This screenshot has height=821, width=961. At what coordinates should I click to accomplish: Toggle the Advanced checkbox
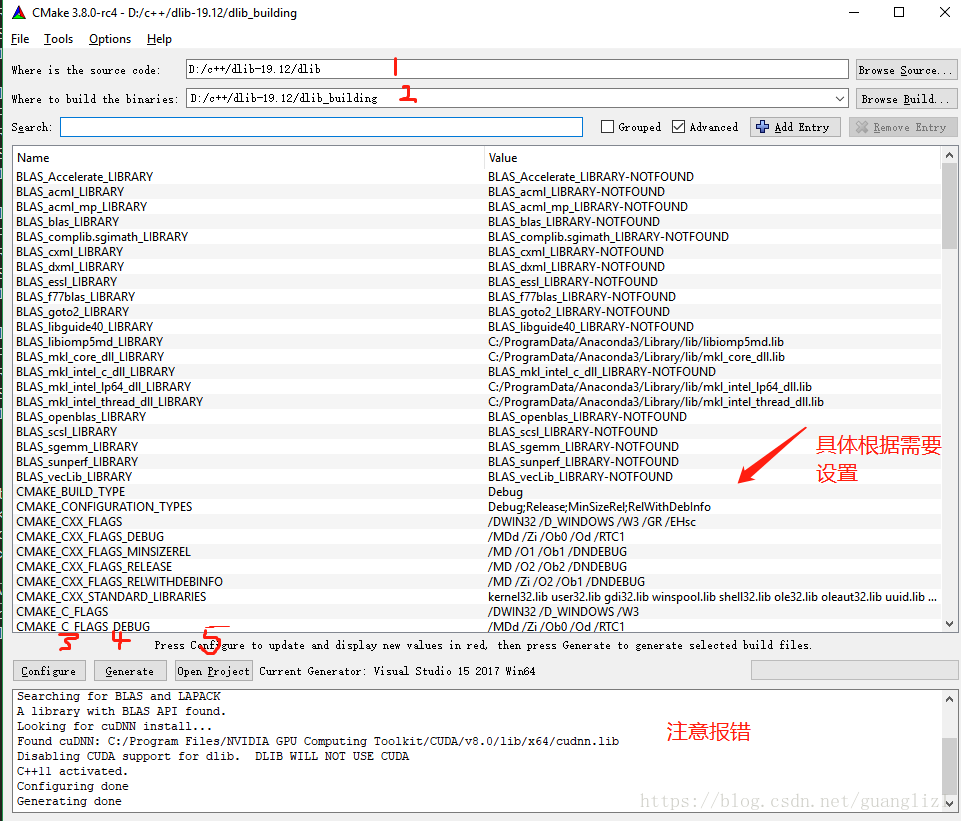click(x=678, y=127)
